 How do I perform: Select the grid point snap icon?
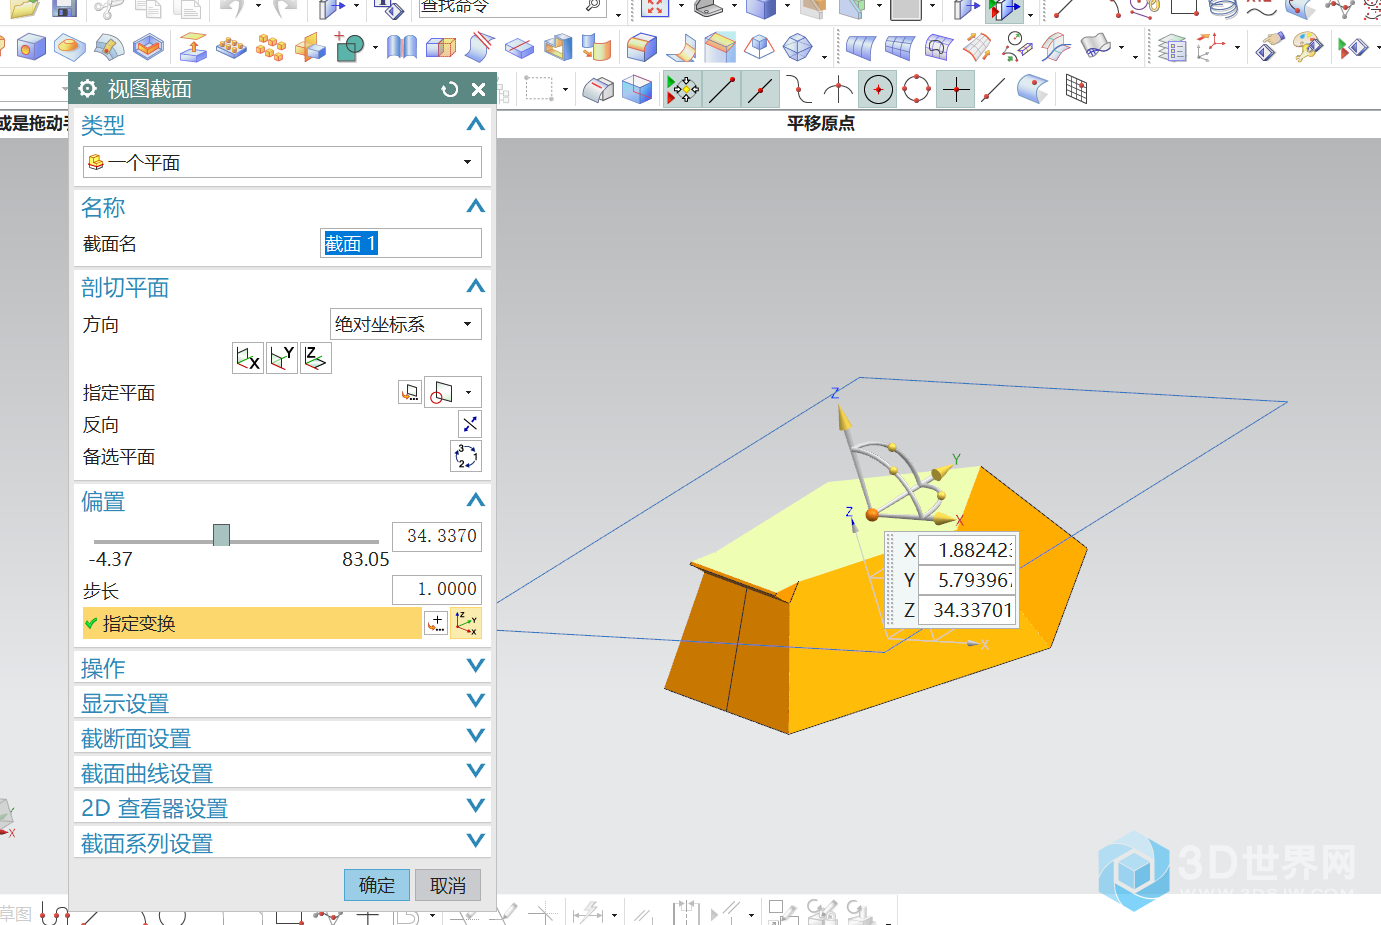[1076, 90]
